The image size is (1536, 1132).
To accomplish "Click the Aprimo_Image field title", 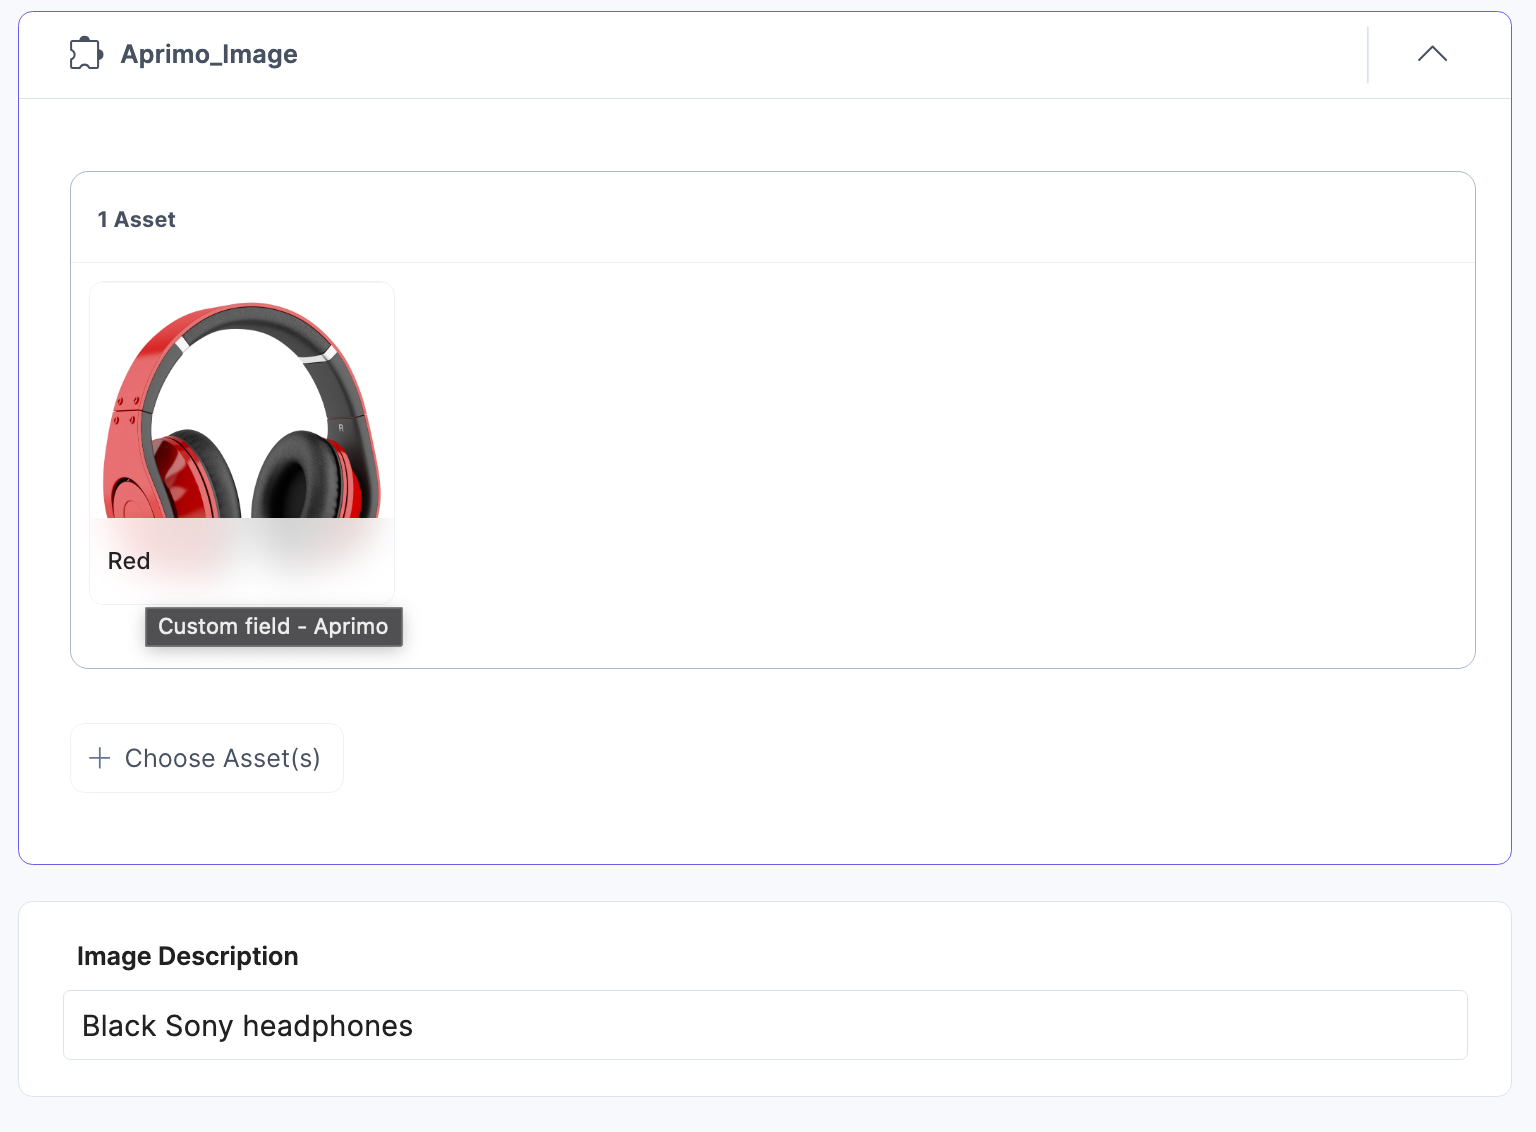I will (209, 54).
